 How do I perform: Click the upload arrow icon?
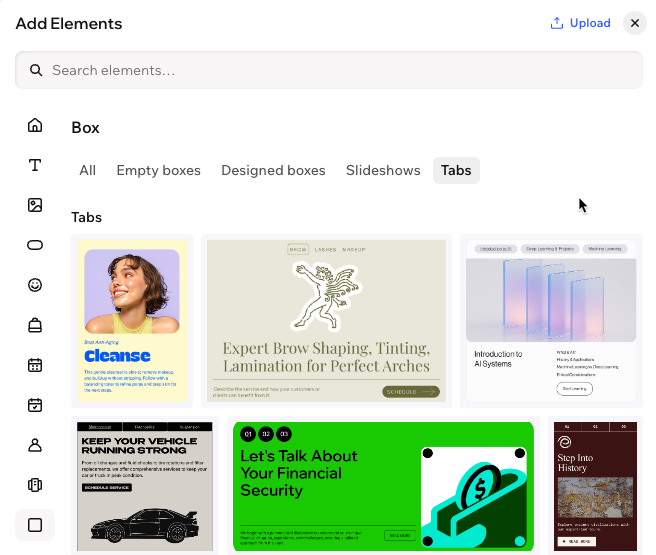pyautogui.click(x=556, y=23)
